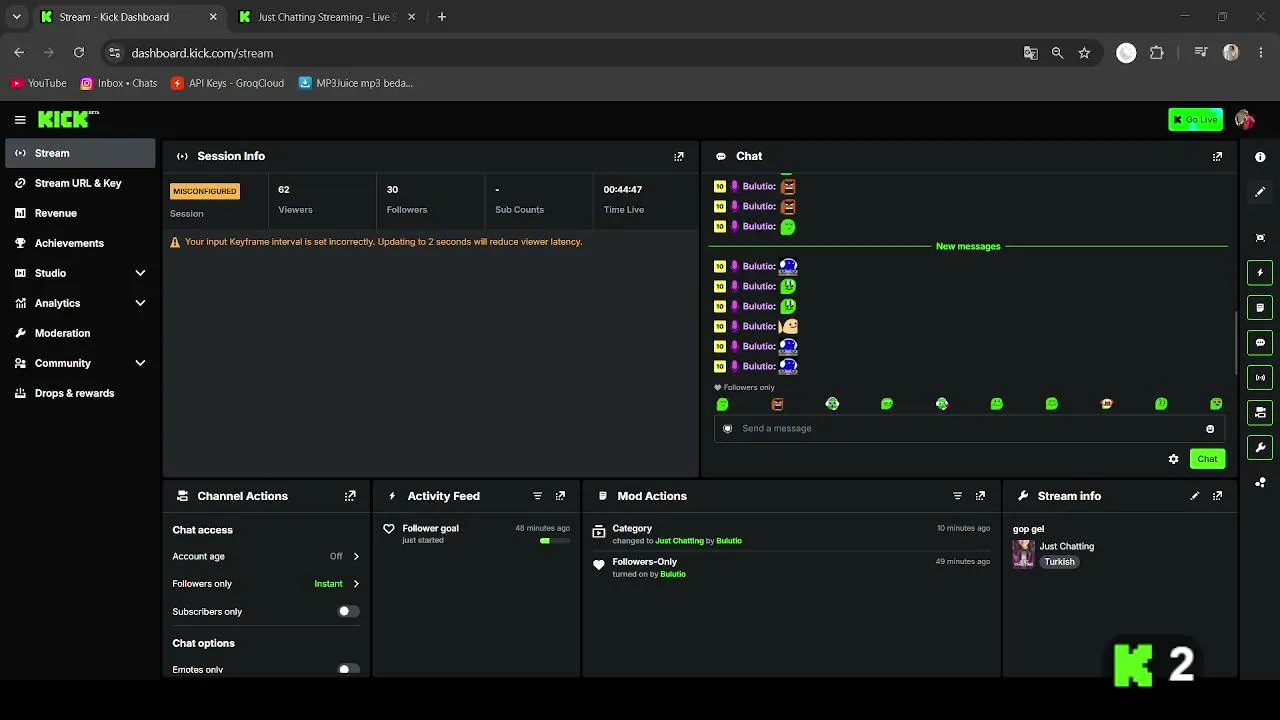Pop out the Chat panel
1280x720 pixels.
1217,156
